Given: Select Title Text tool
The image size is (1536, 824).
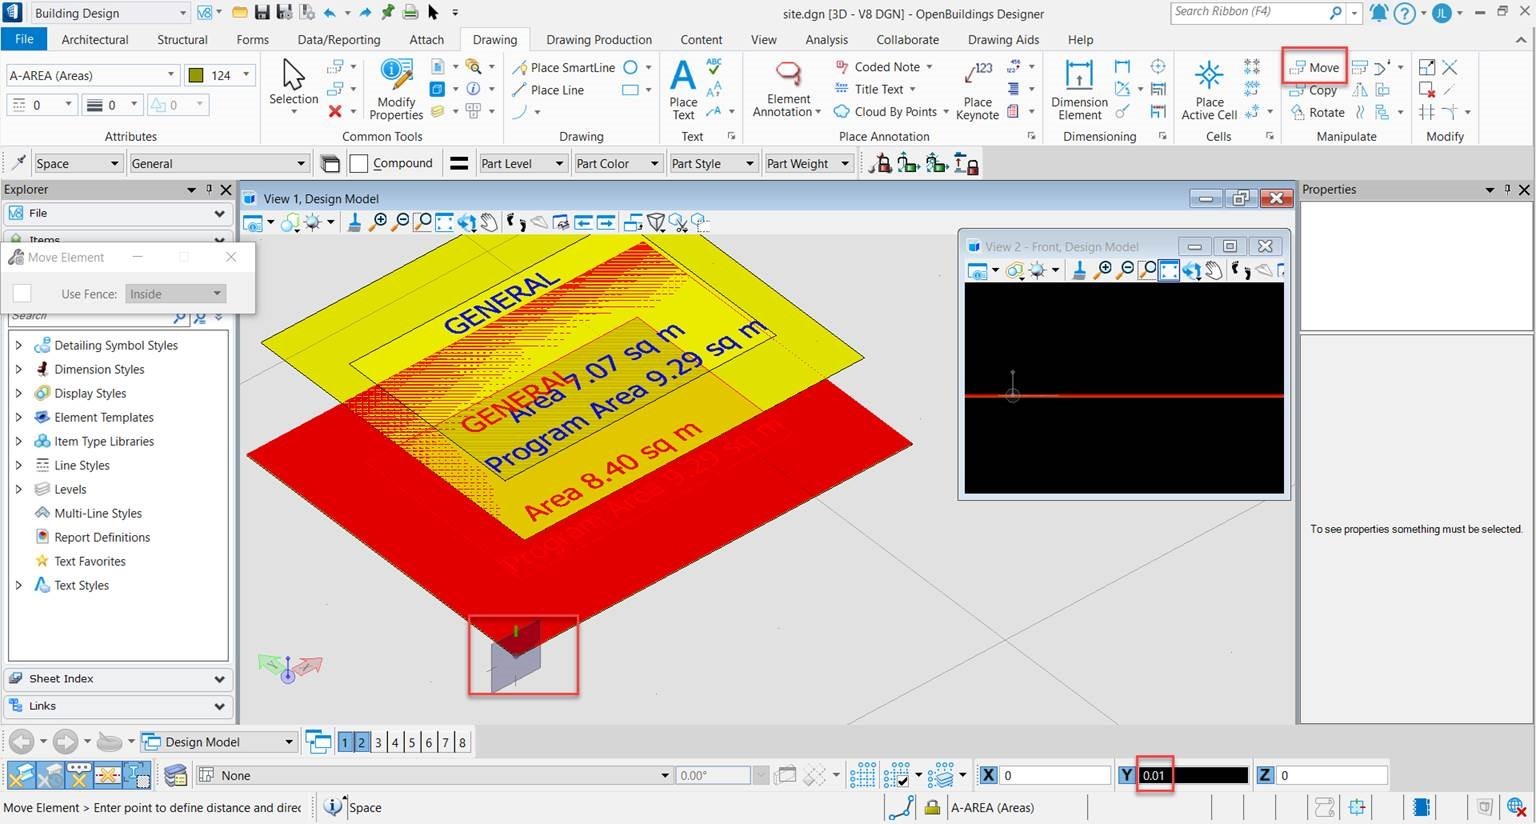Looking at the screenshot, I should tap(875, 89).
